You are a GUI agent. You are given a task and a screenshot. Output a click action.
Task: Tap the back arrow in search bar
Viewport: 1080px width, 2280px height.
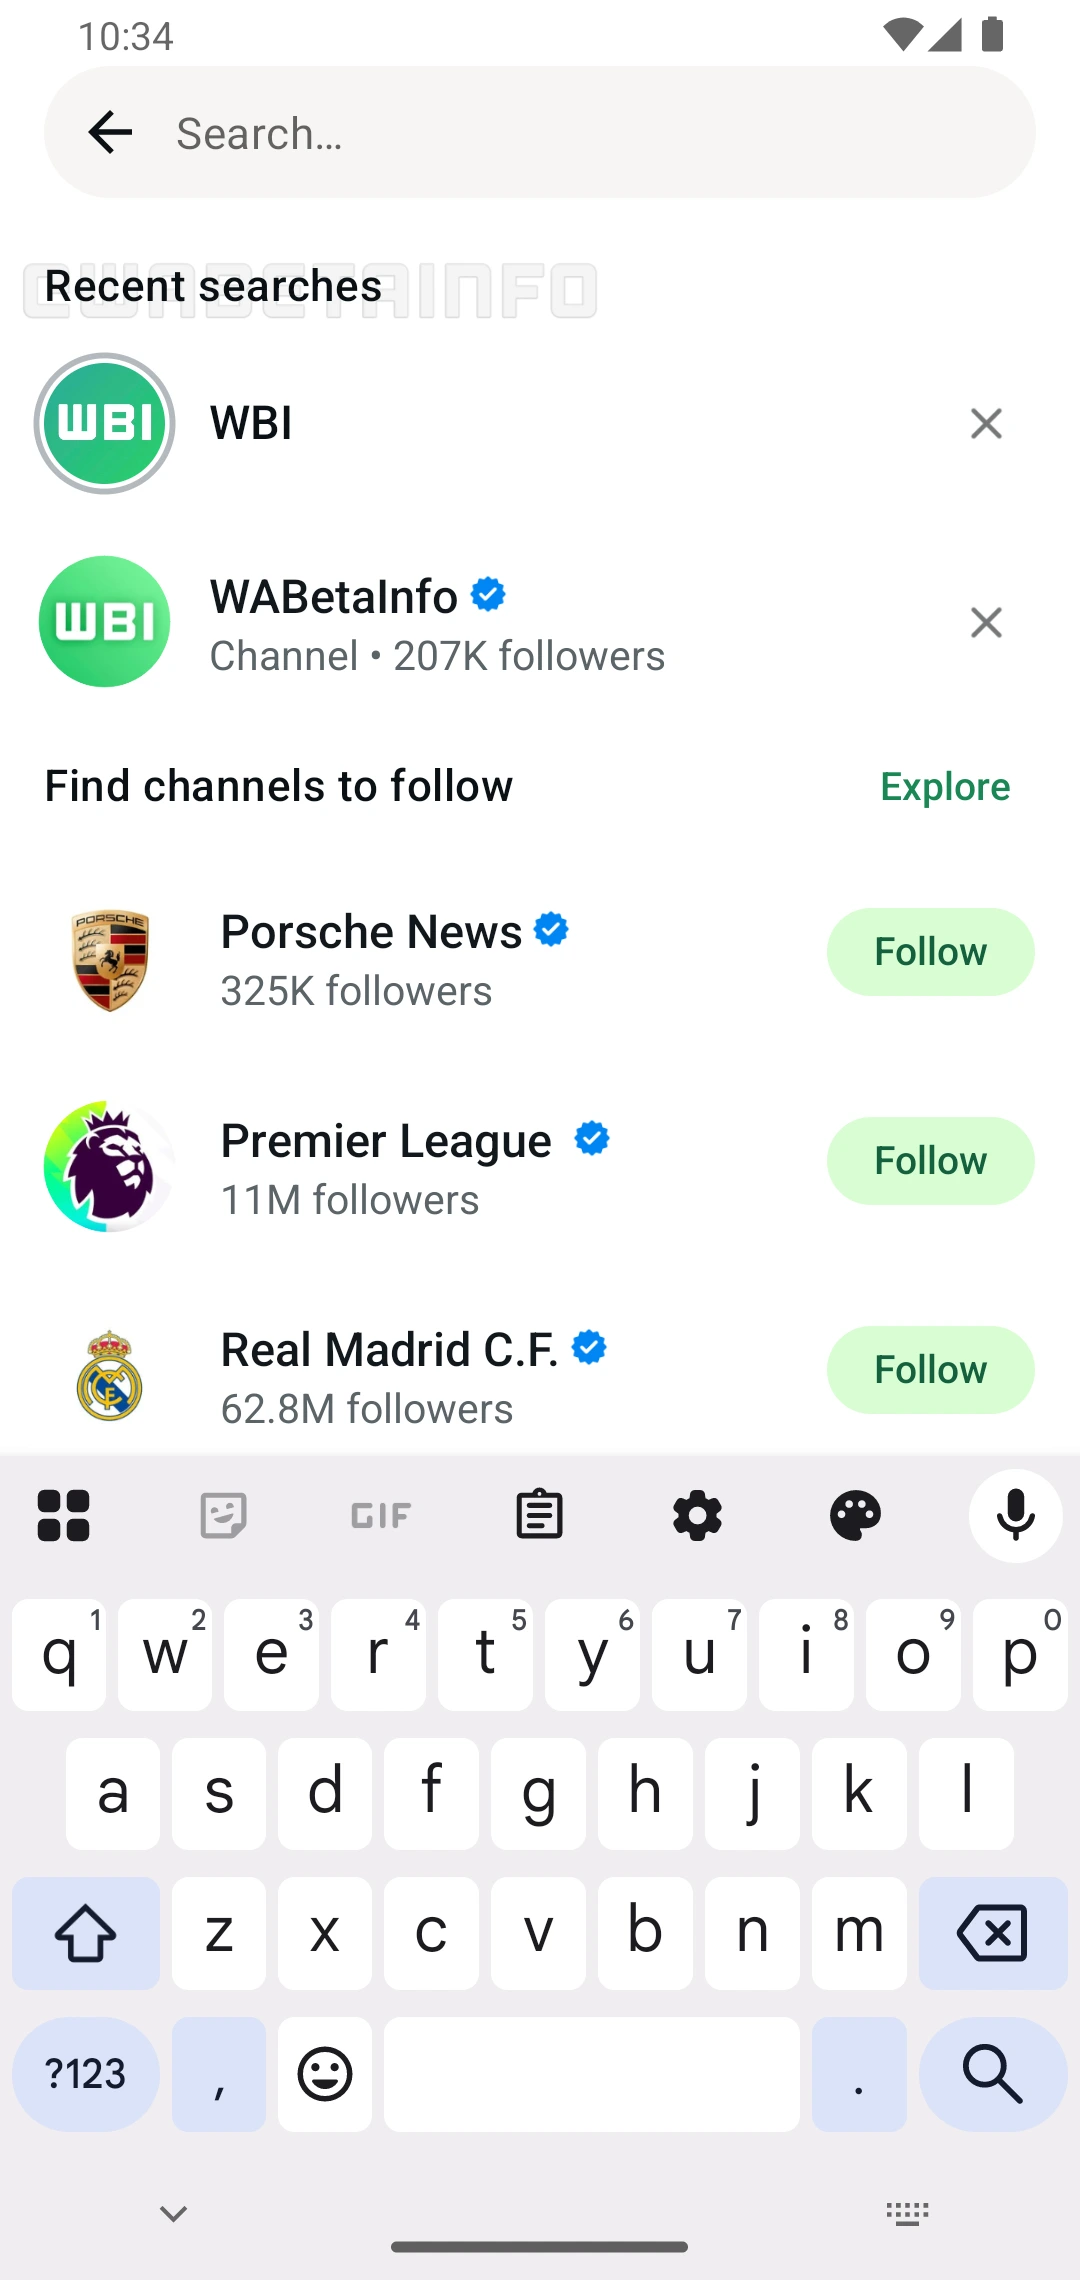coord(110,132)
